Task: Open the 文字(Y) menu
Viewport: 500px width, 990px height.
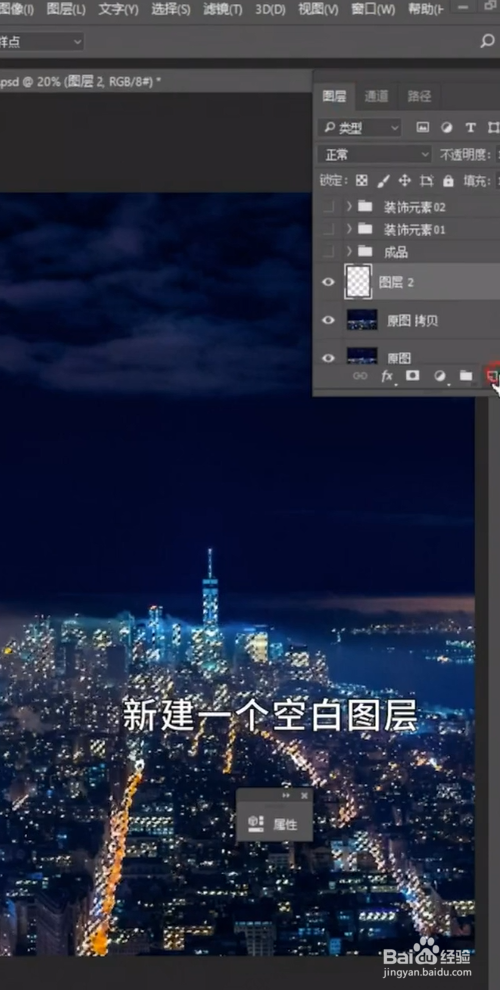Action: tap(118, 9)
